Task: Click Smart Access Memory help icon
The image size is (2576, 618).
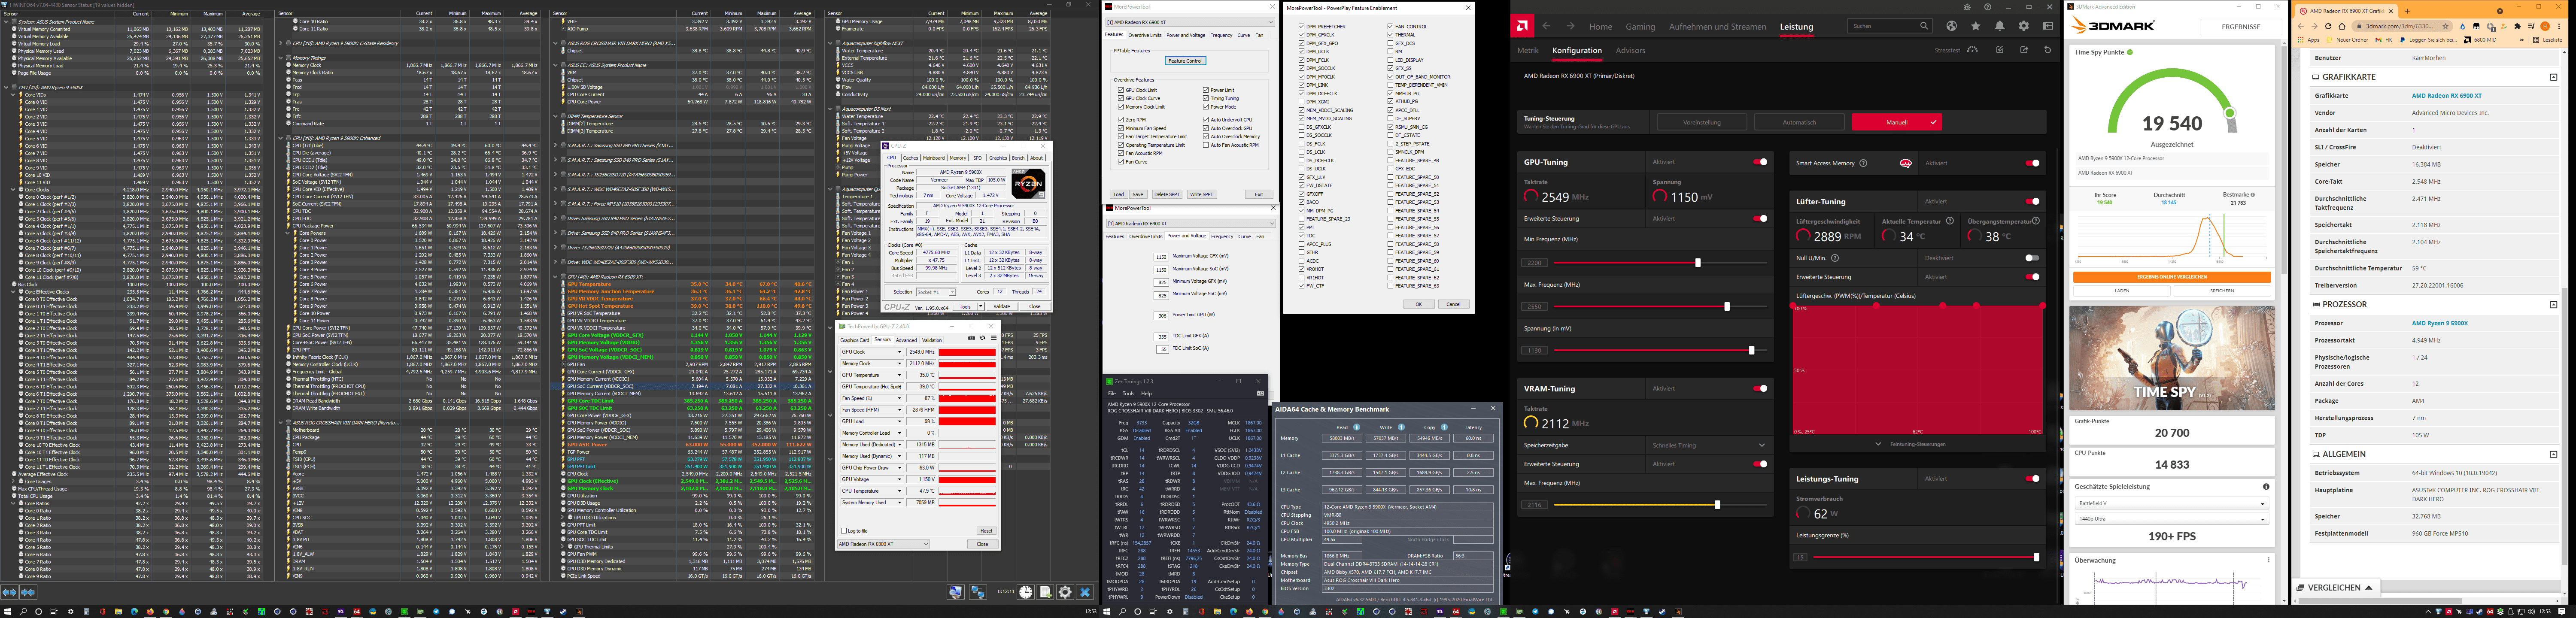Action: [1862, 163]
